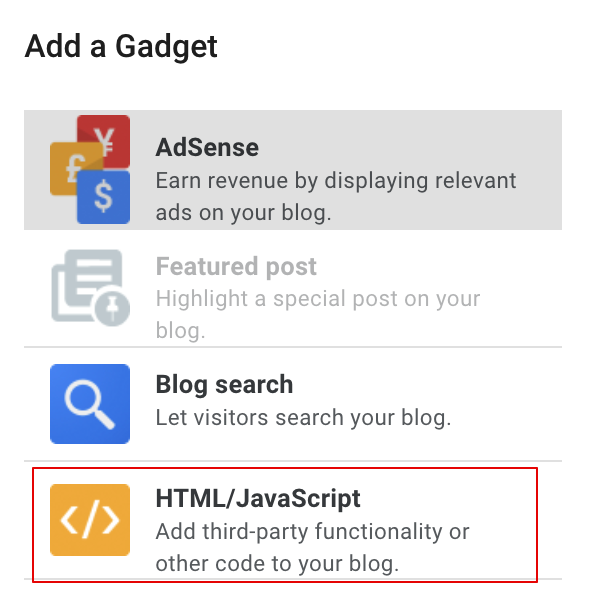Click the pin badge on Featured post icon

click(112, 308)
